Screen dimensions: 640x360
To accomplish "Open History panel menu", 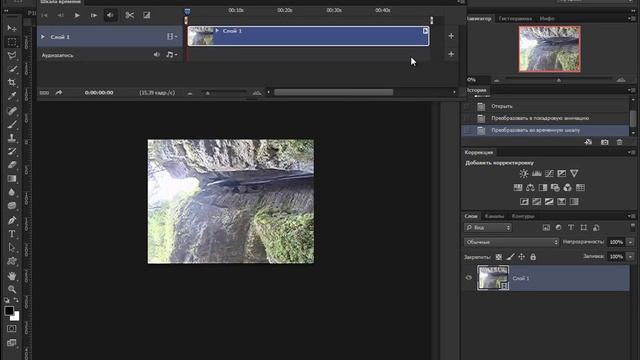I will point(632,90).
